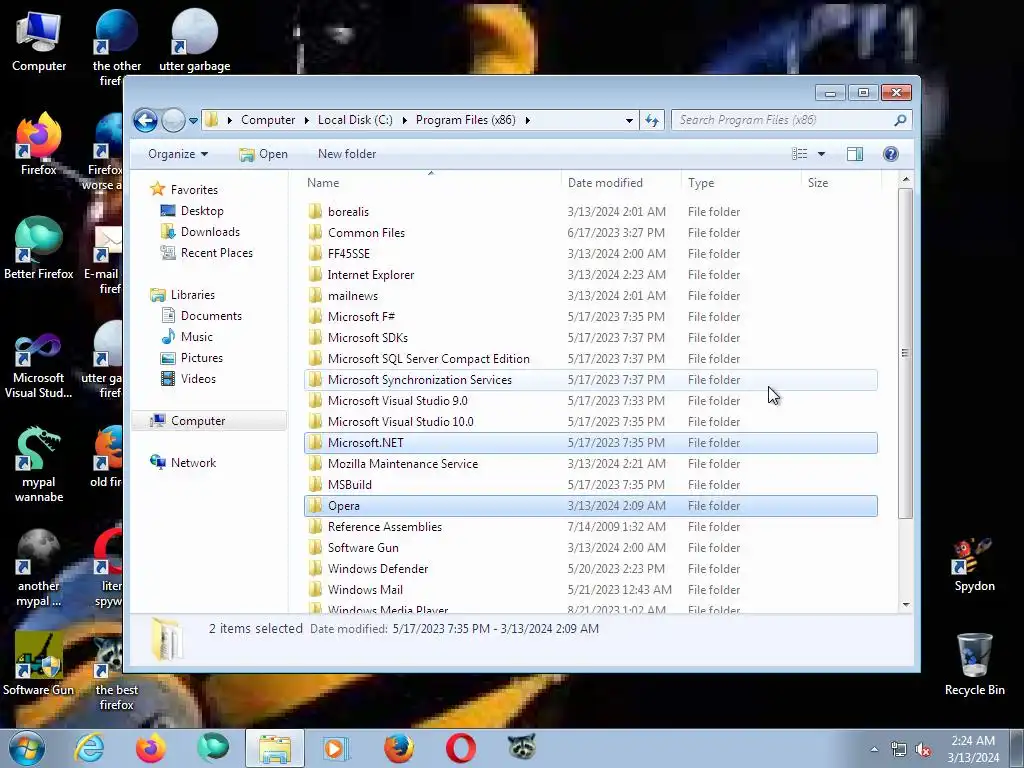Select Computer in the breadcrumb path
The width and height of the screenshot is (1024, 768).
point(268,120)
